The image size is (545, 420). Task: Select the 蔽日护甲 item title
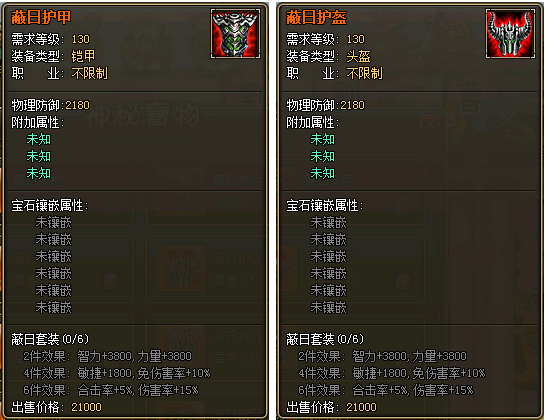tap(41, 17)
